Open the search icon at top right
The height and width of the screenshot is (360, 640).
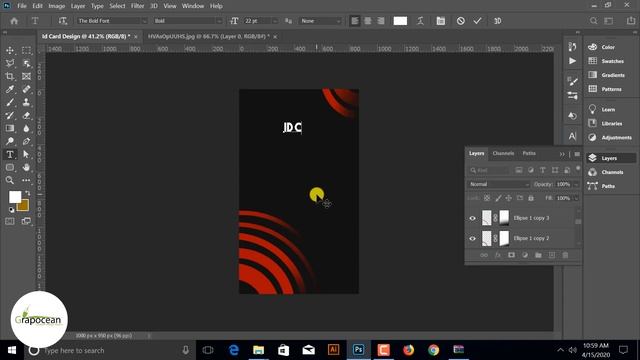(593, 21)
